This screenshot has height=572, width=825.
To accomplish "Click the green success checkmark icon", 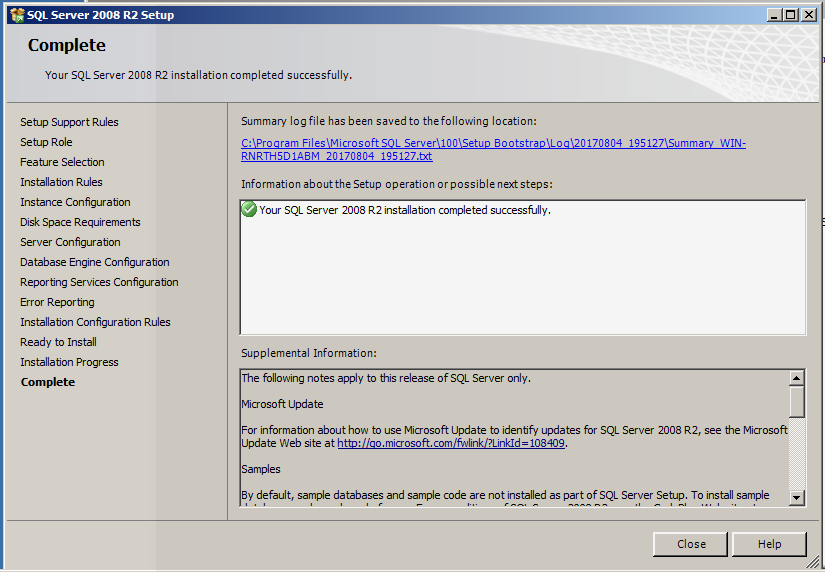I will [249, 209].
